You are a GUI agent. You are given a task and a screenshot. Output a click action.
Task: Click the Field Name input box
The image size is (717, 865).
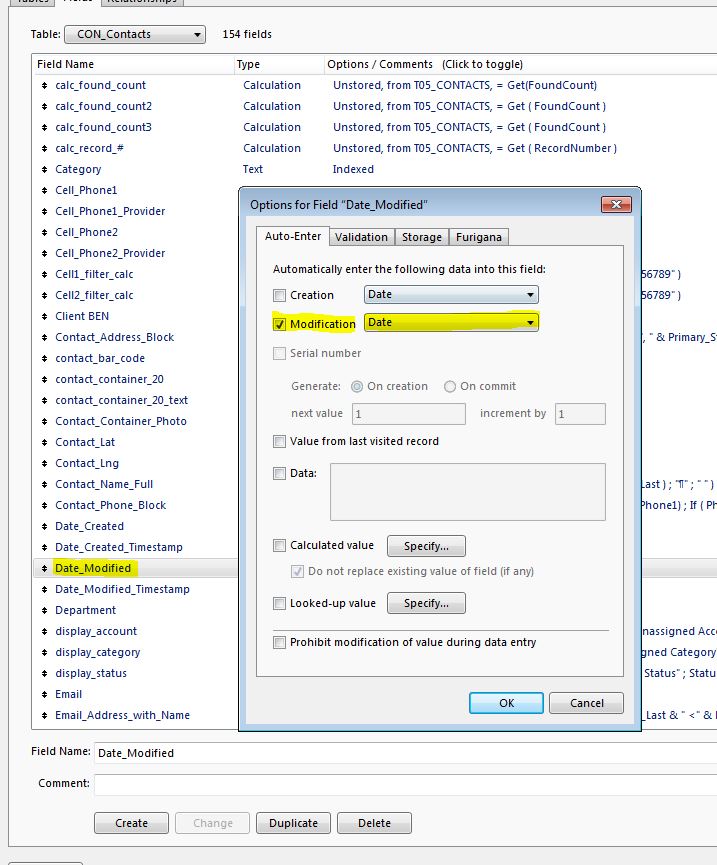coord(405,753)
